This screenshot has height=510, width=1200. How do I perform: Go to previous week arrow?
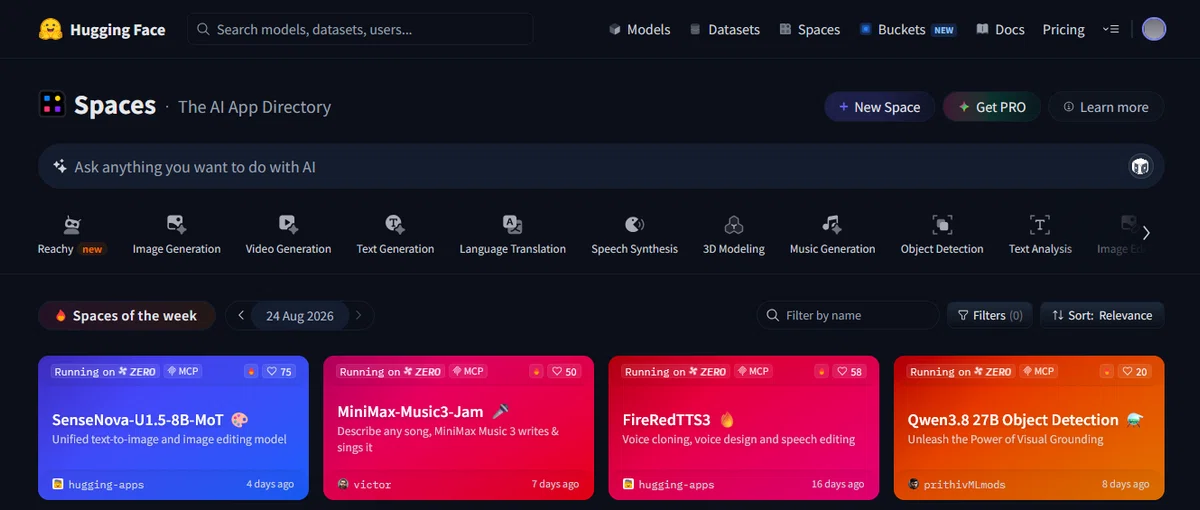(241, 315)
